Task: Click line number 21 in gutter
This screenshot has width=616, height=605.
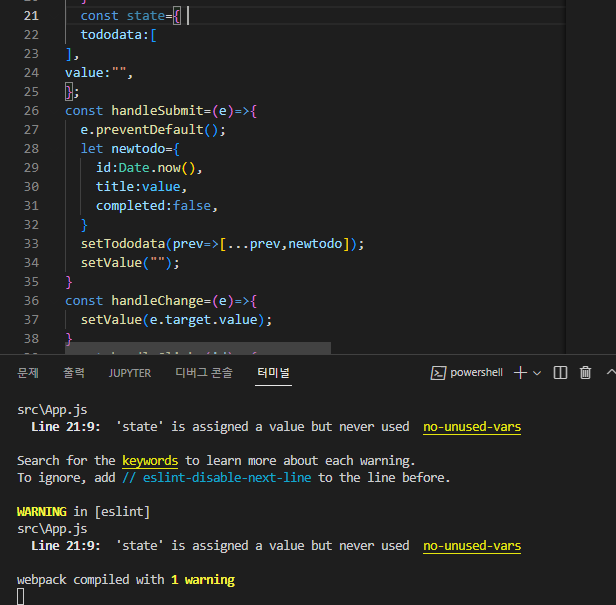Action: 31,16
